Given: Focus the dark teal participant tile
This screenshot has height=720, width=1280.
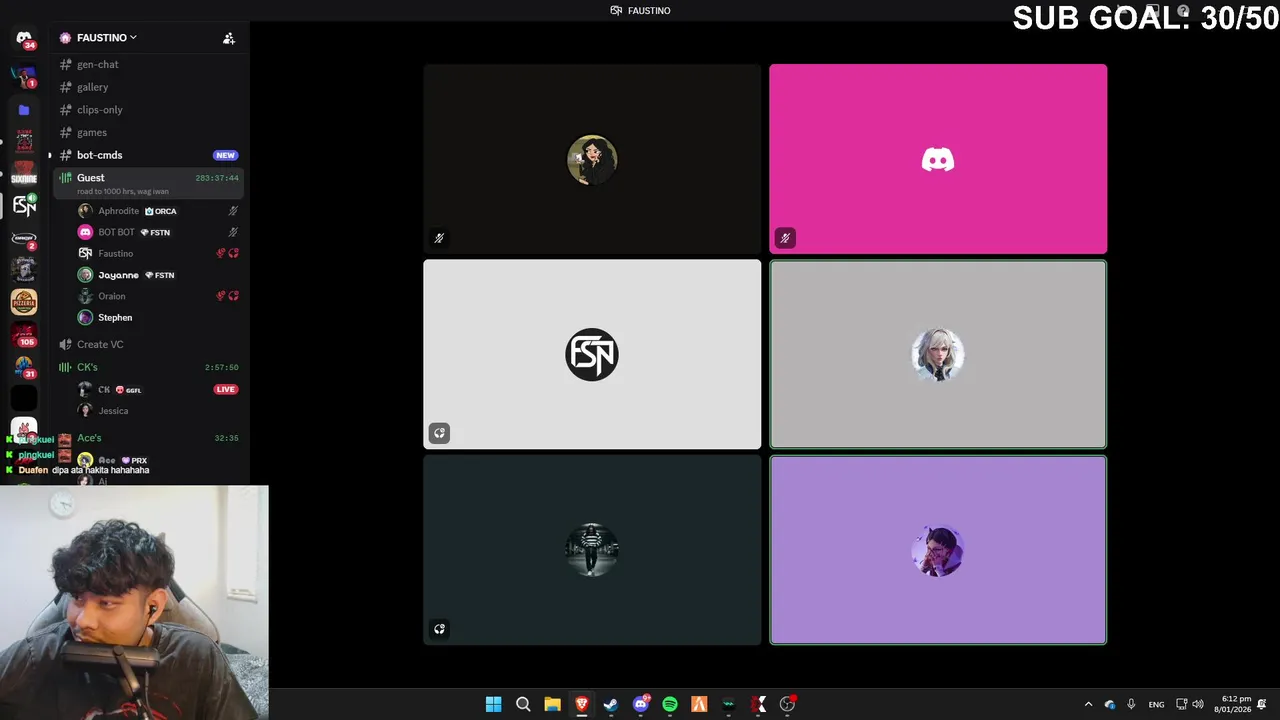Looking at the screenshot, I should coord(592,550).
